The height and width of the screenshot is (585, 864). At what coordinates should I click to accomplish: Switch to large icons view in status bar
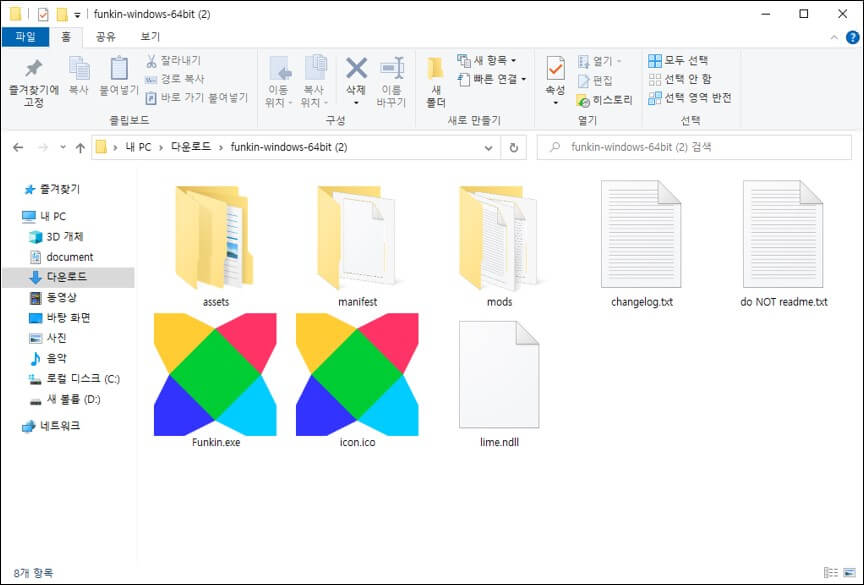(x=849, y=573)
